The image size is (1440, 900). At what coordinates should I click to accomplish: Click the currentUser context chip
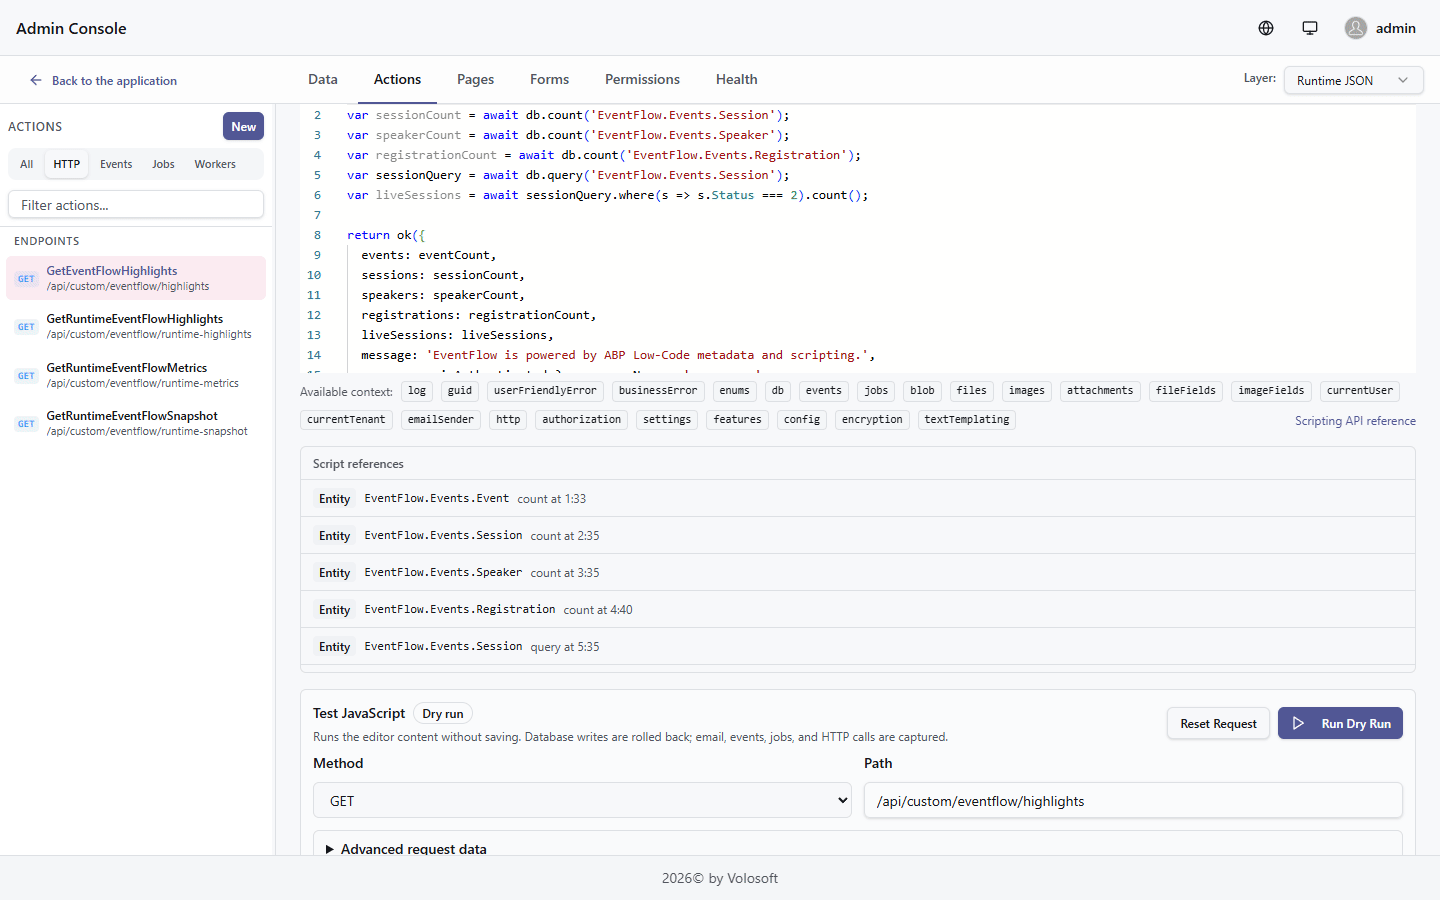[x=1360, y=391]
